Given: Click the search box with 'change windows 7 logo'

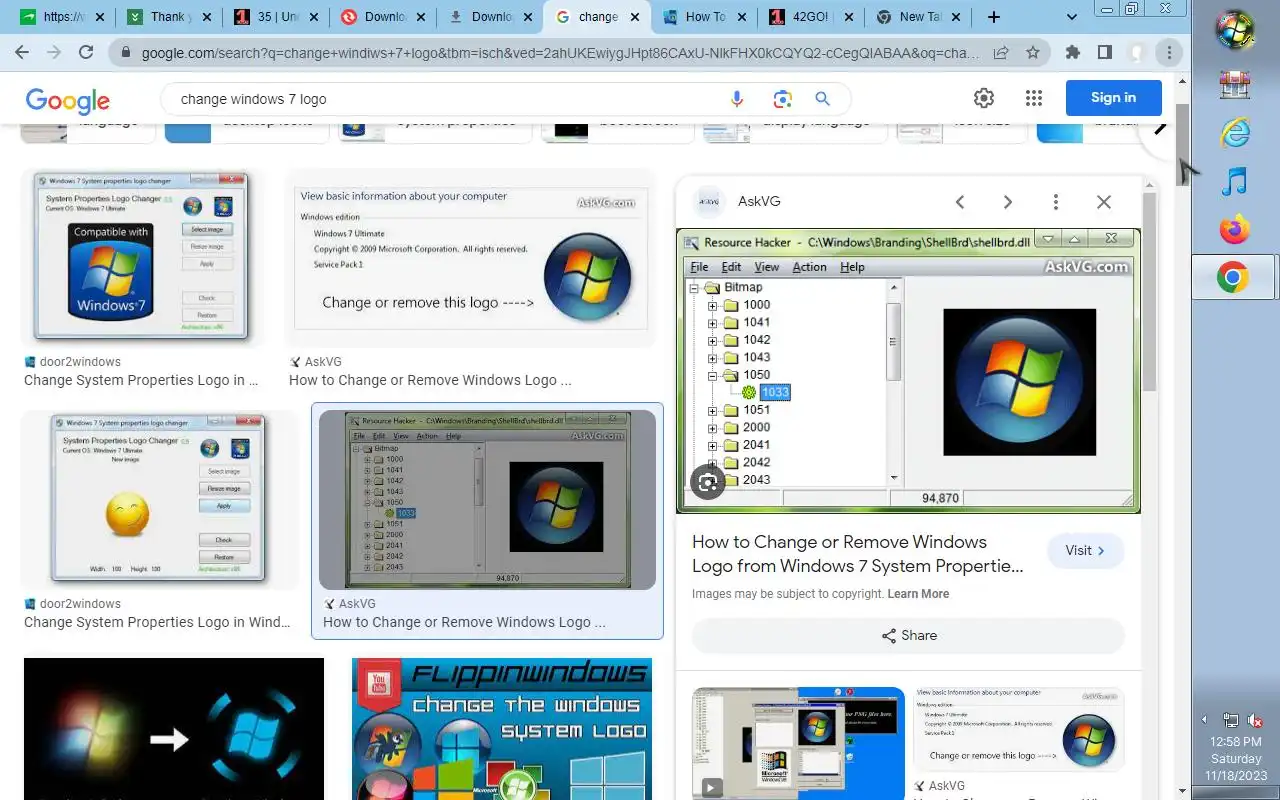Looking at the screenshot, I should [x=448, y=99].
